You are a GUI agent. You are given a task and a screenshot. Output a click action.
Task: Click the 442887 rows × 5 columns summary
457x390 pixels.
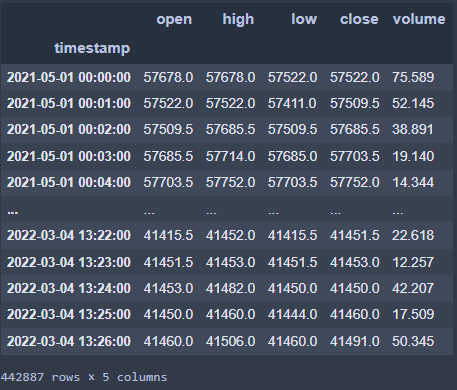(84, 377)
